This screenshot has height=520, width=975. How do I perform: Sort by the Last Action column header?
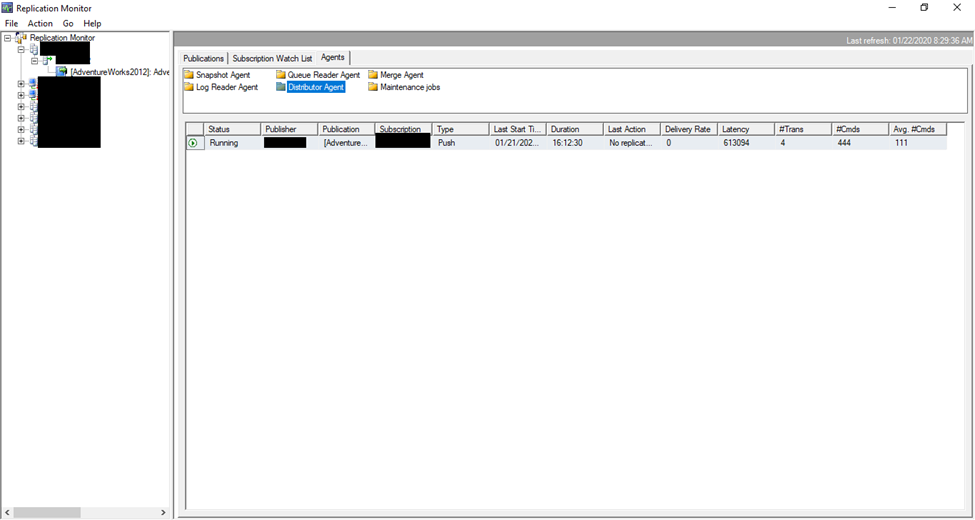click(x=632, y=129)
